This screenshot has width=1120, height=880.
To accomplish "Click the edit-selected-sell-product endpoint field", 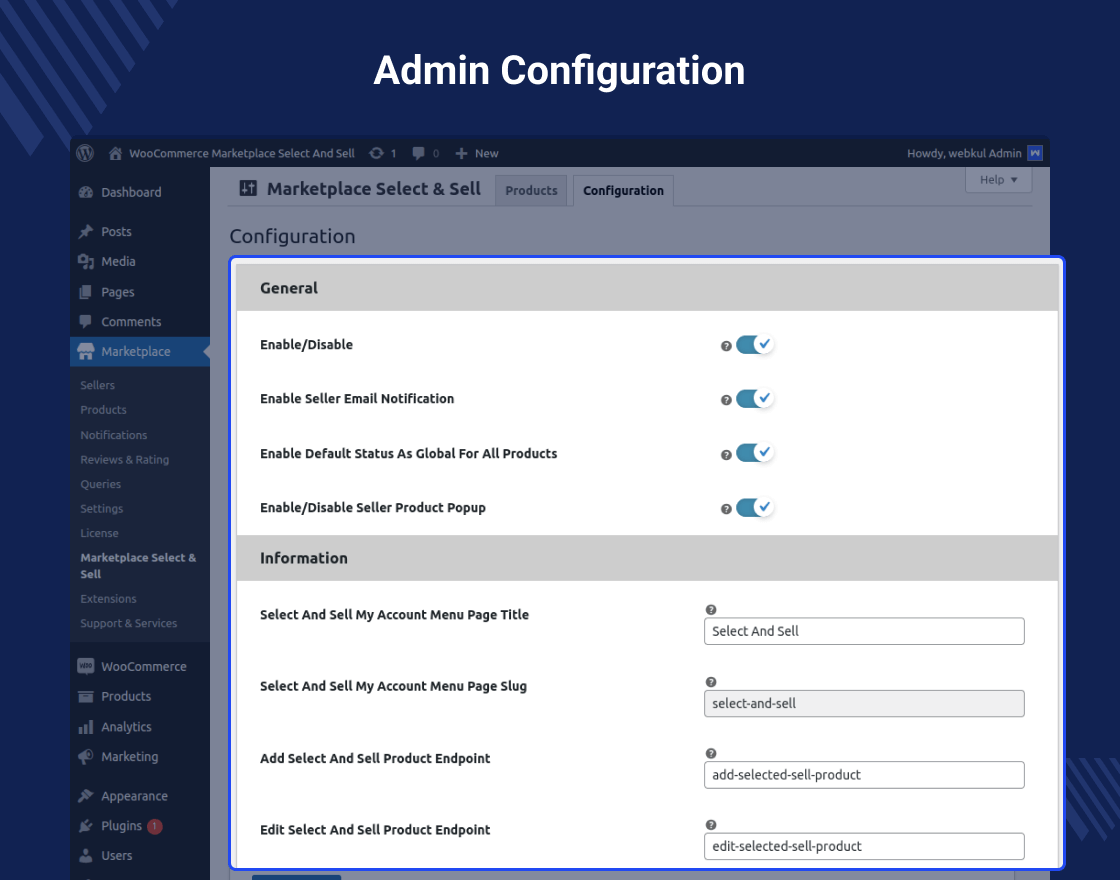I will [864, 846].
